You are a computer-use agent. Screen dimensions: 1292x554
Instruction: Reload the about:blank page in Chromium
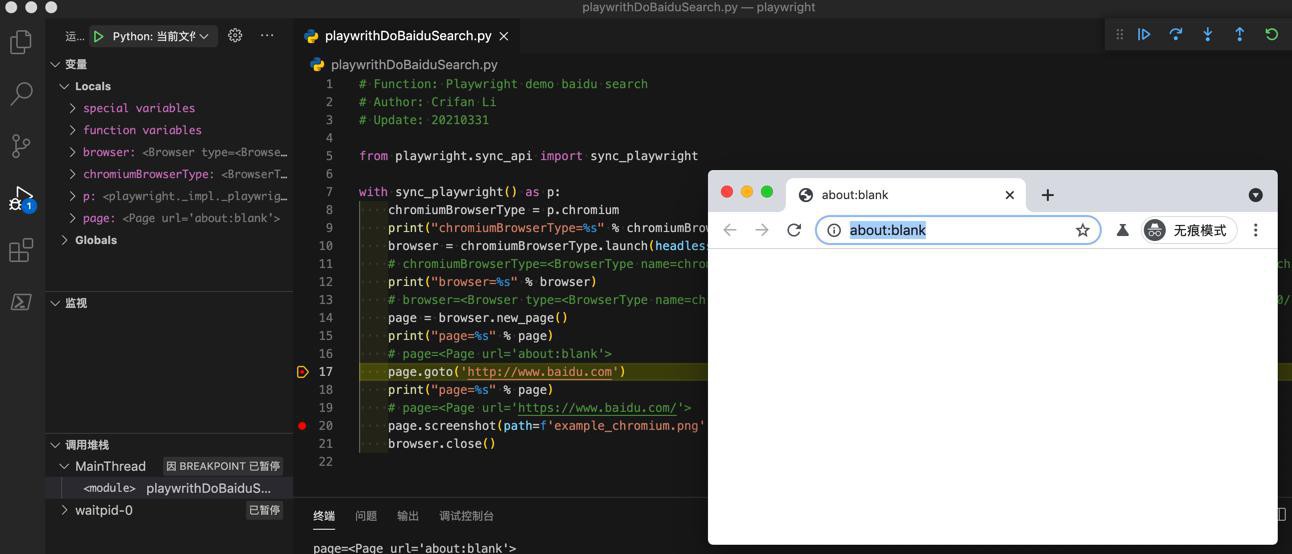click(794, 230)
